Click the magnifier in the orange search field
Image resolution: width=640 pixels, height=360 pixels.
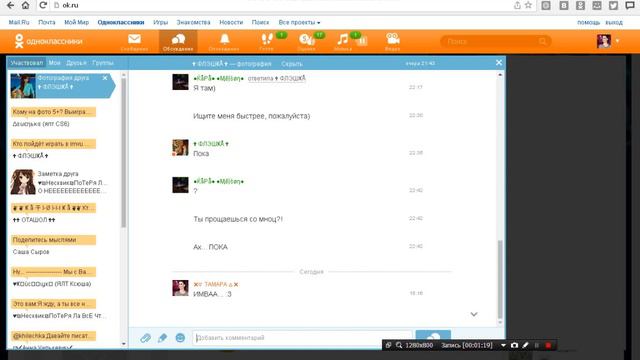(x=542, y=41)
